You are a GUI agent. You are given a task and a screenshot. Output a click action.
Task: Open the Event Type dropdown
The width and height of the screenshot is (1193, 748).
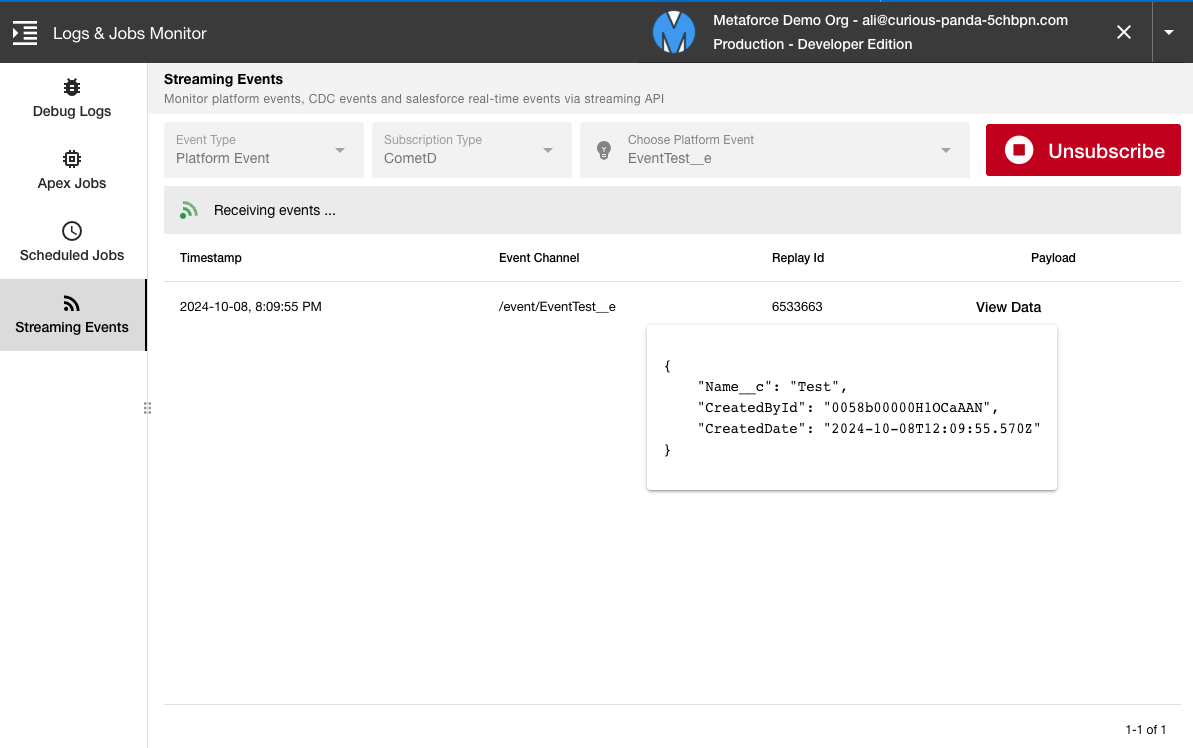[263, 150]
